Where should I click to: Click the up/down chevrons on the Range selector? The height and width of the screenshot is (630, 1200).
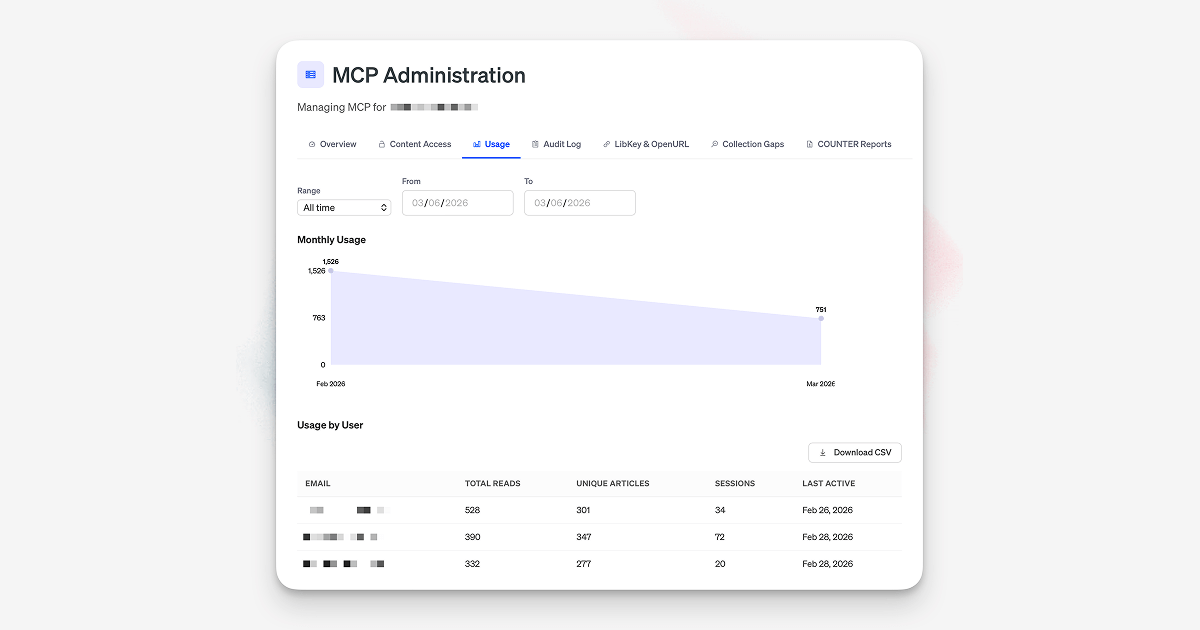coord(382,208)
